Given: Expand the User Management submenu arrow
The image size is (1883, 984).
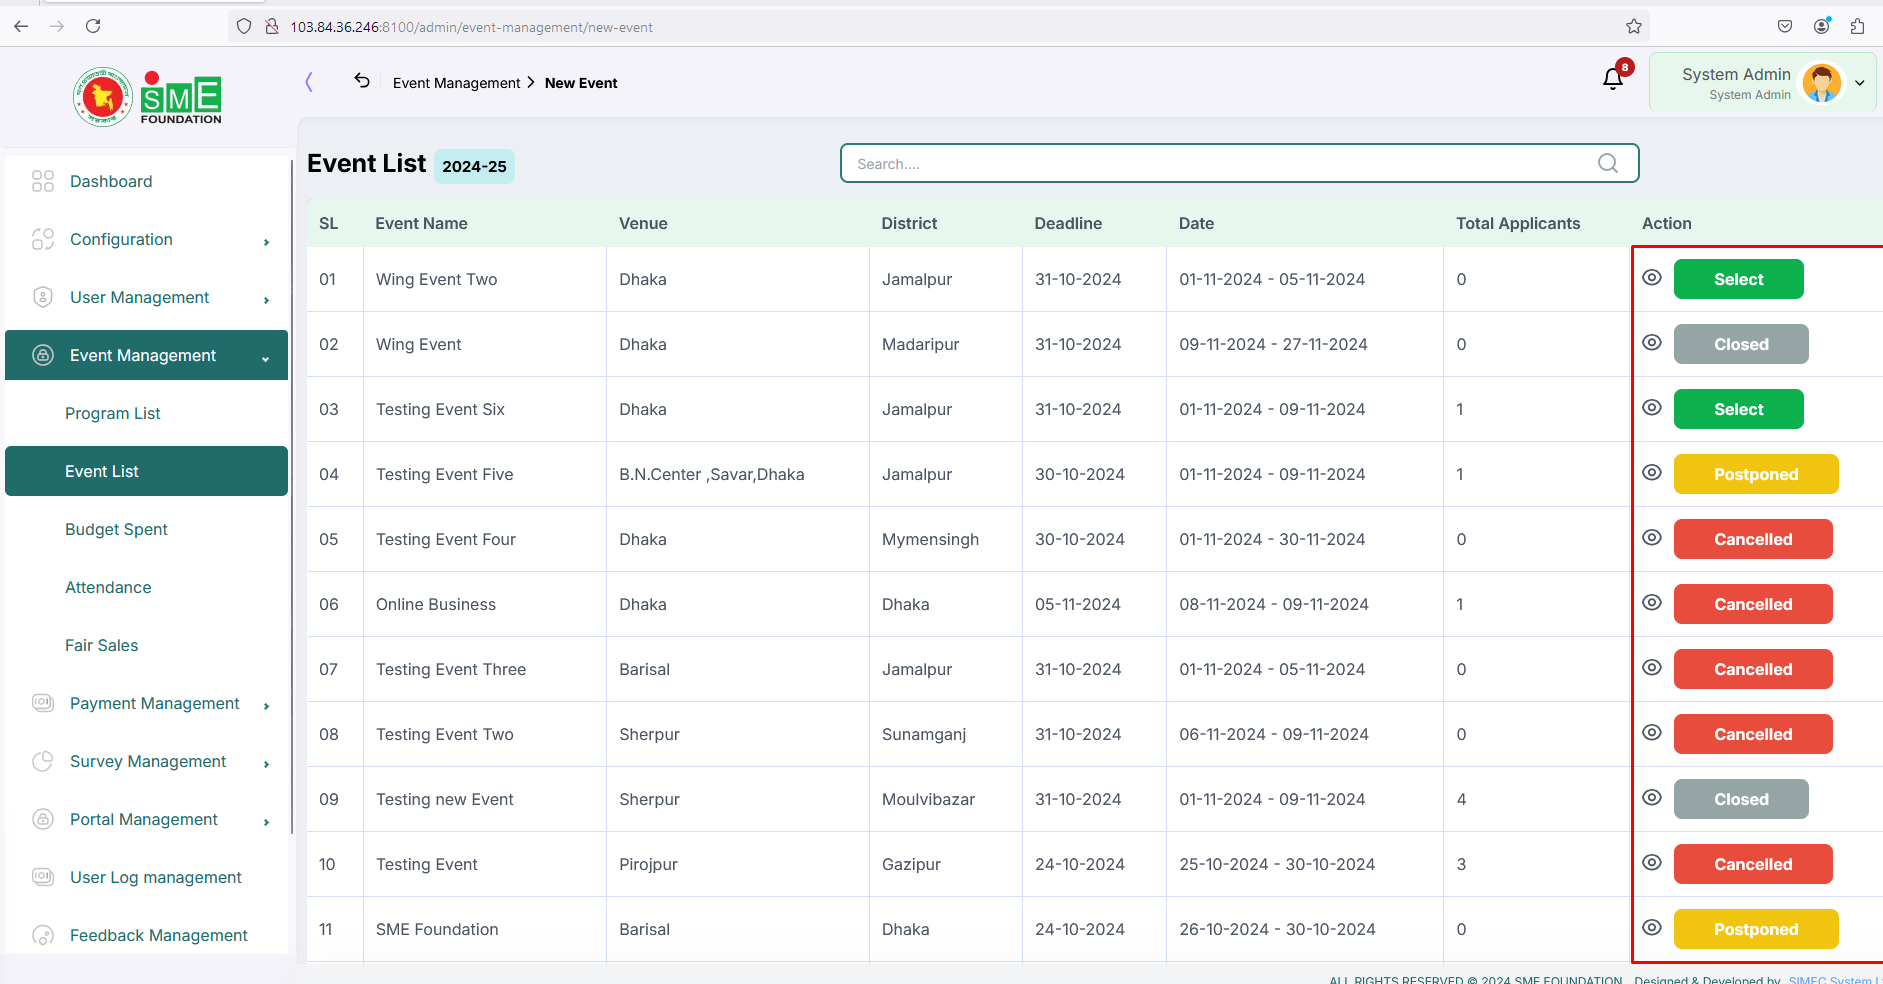Looking at the screenshot, I should click(266, 300).
